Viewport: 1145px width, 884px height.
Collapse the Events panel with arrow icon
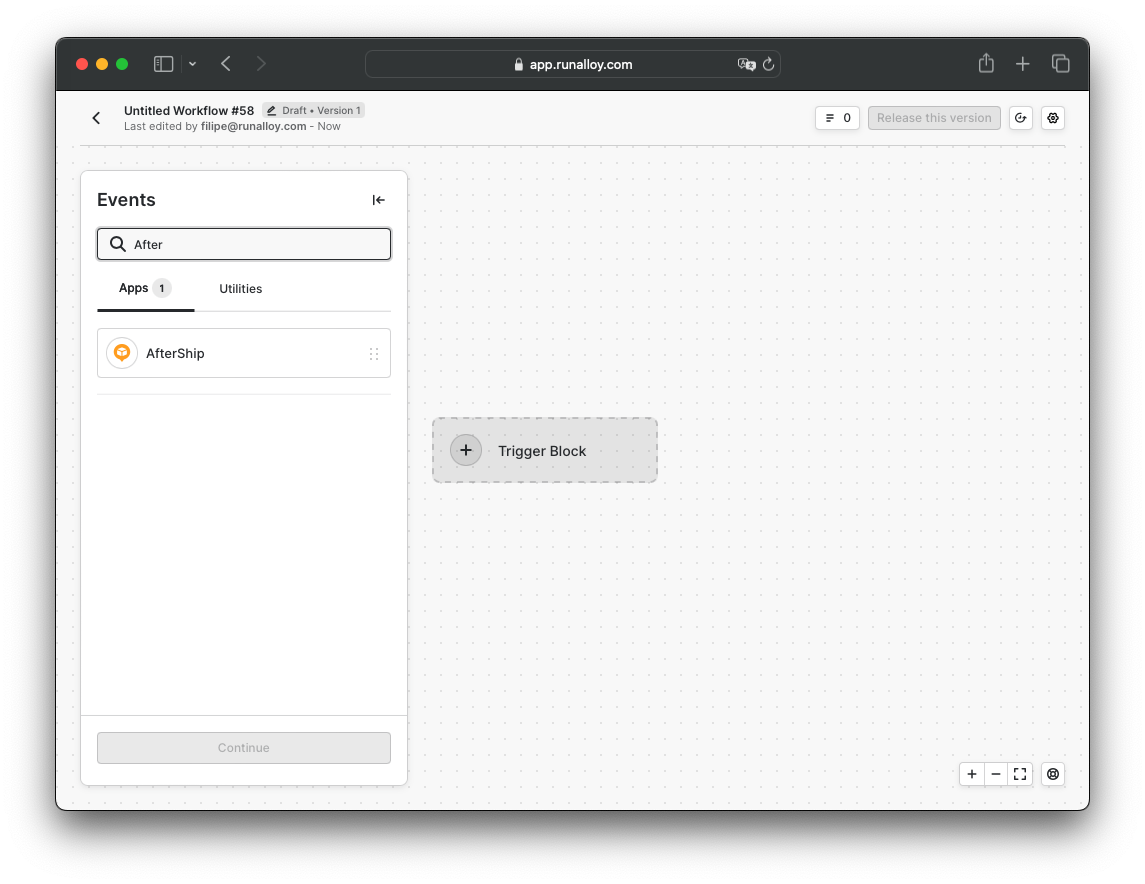point(378,200)
